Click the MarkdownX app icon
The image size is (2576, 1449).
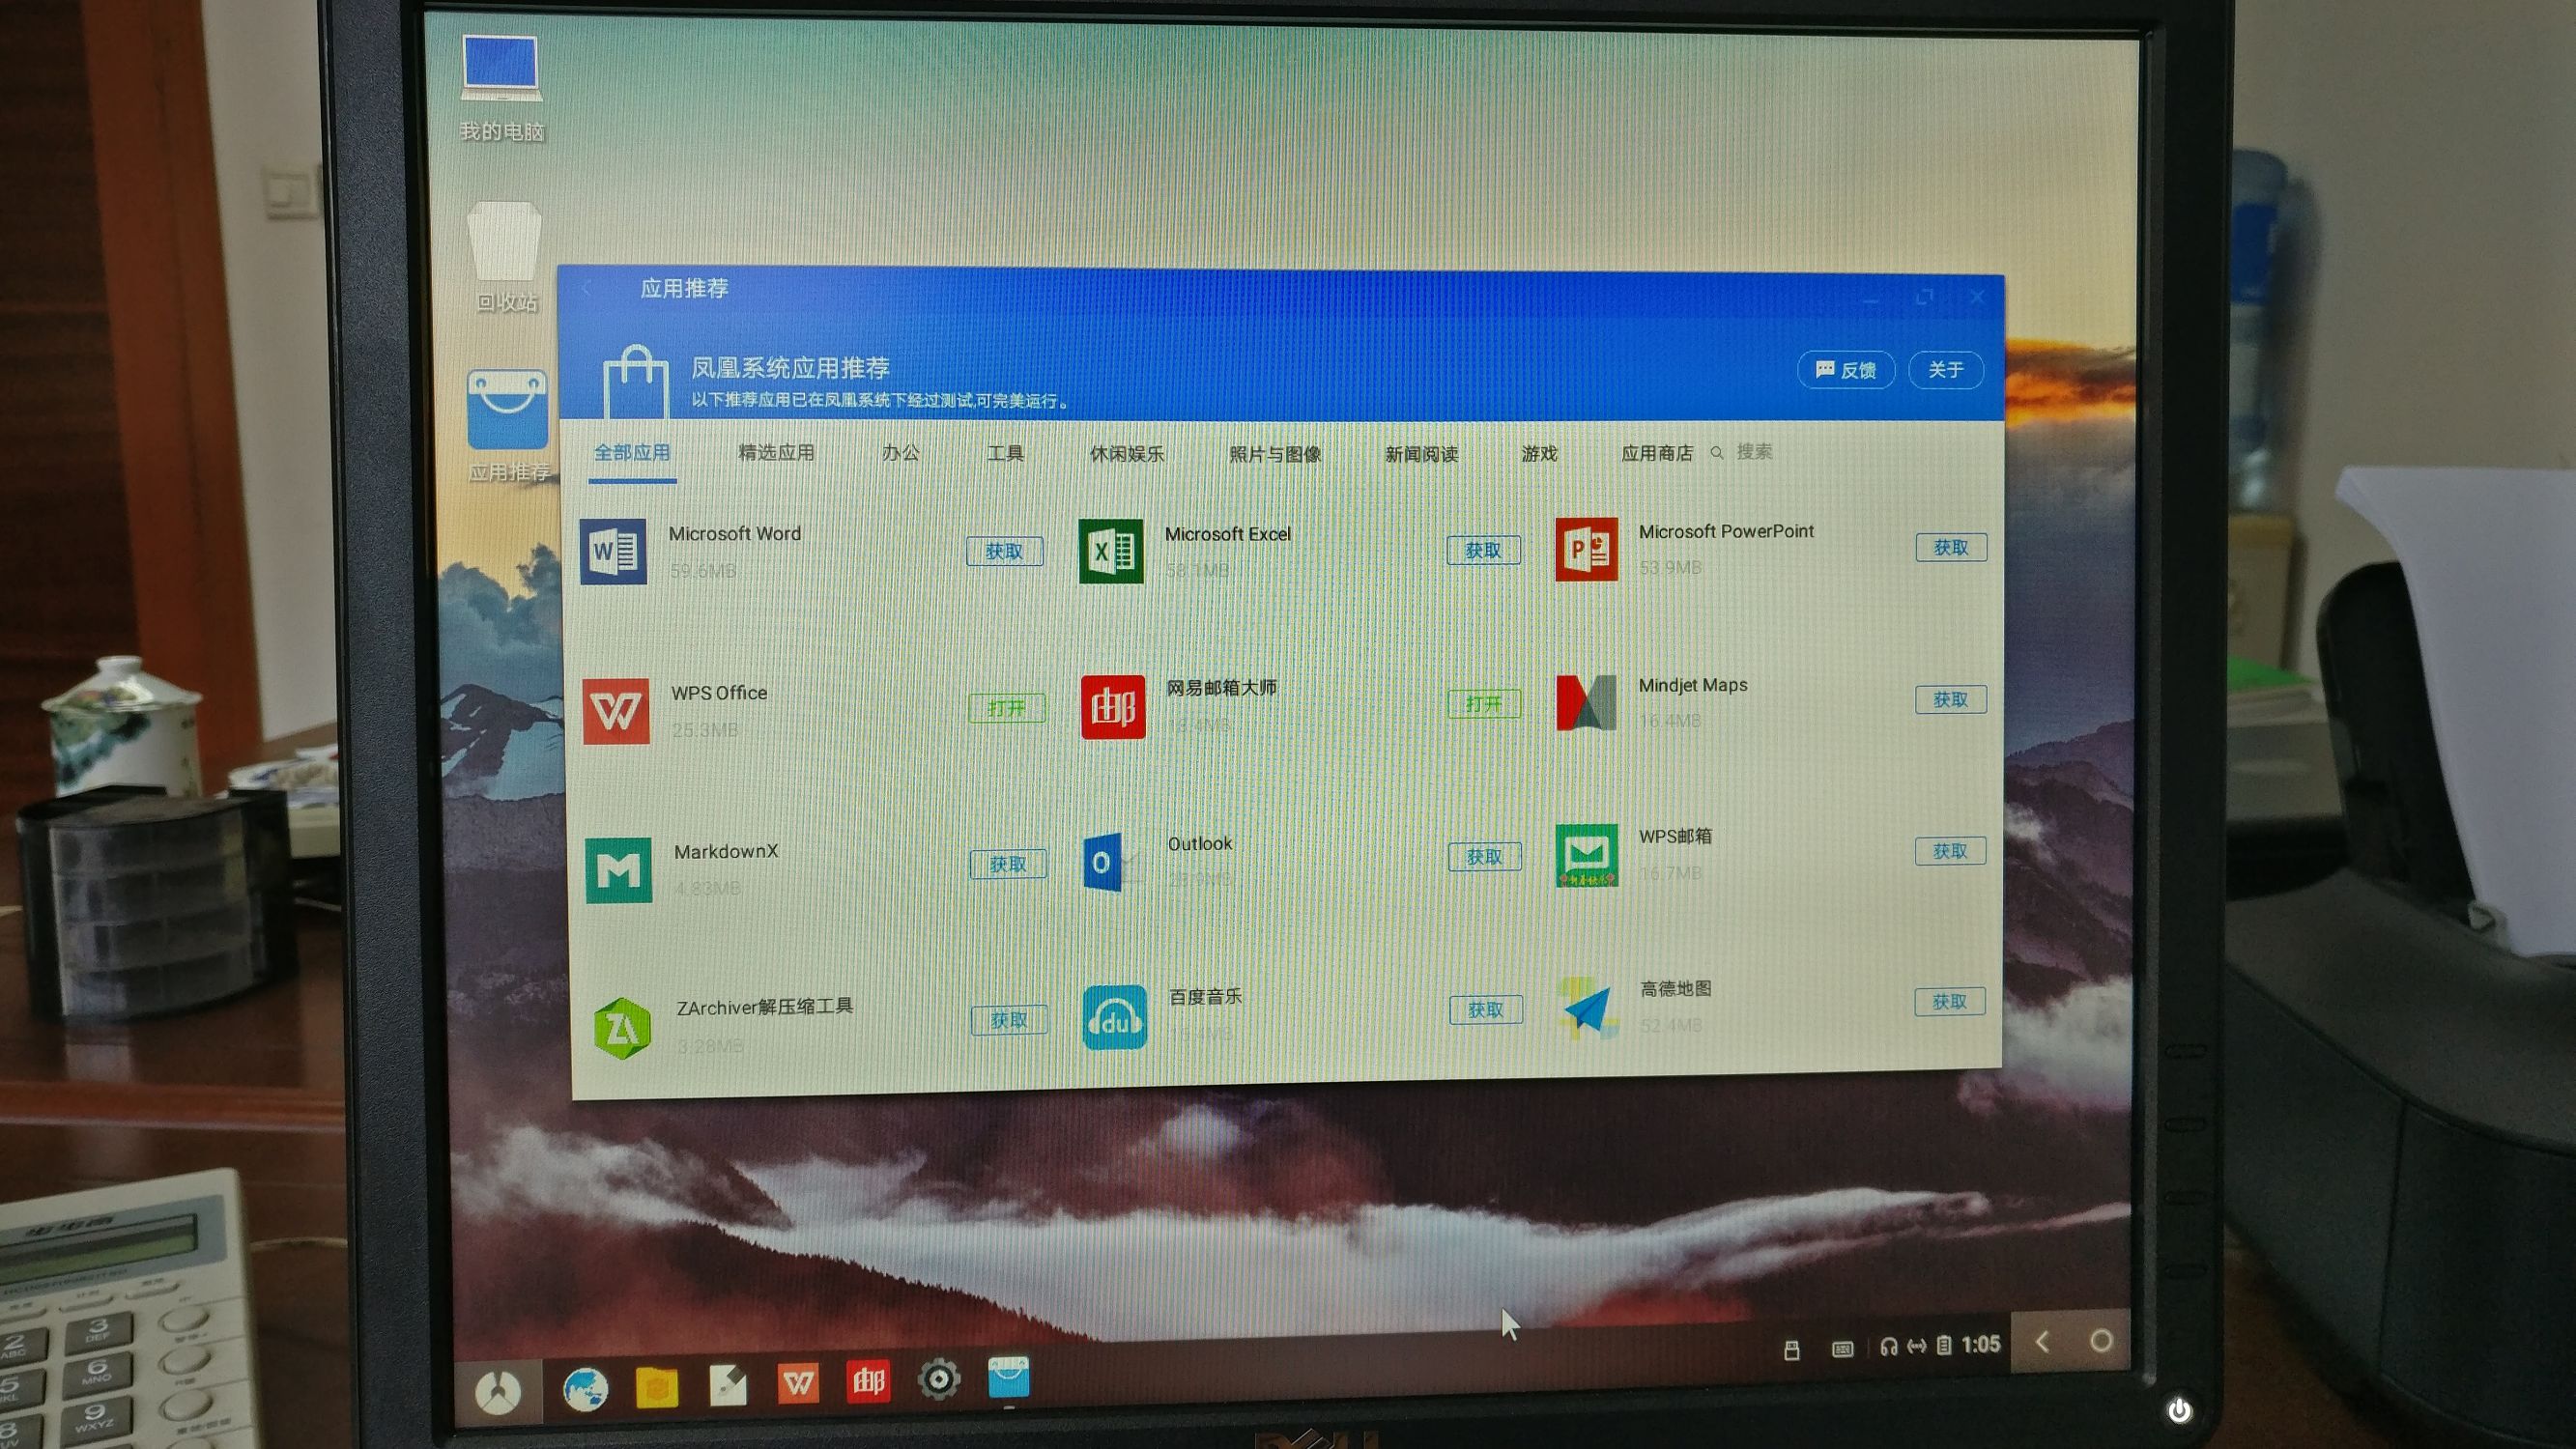[x=618, y=870]
